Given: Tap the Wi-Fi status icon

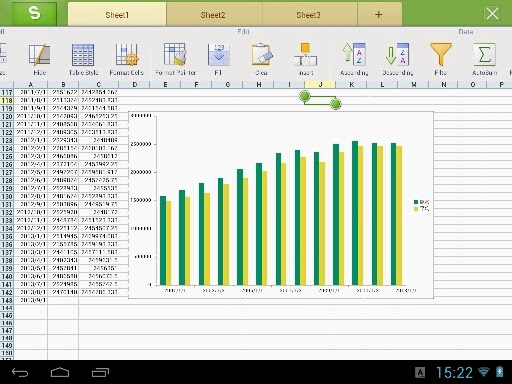Looking at the screenshot, I should 483,372.
